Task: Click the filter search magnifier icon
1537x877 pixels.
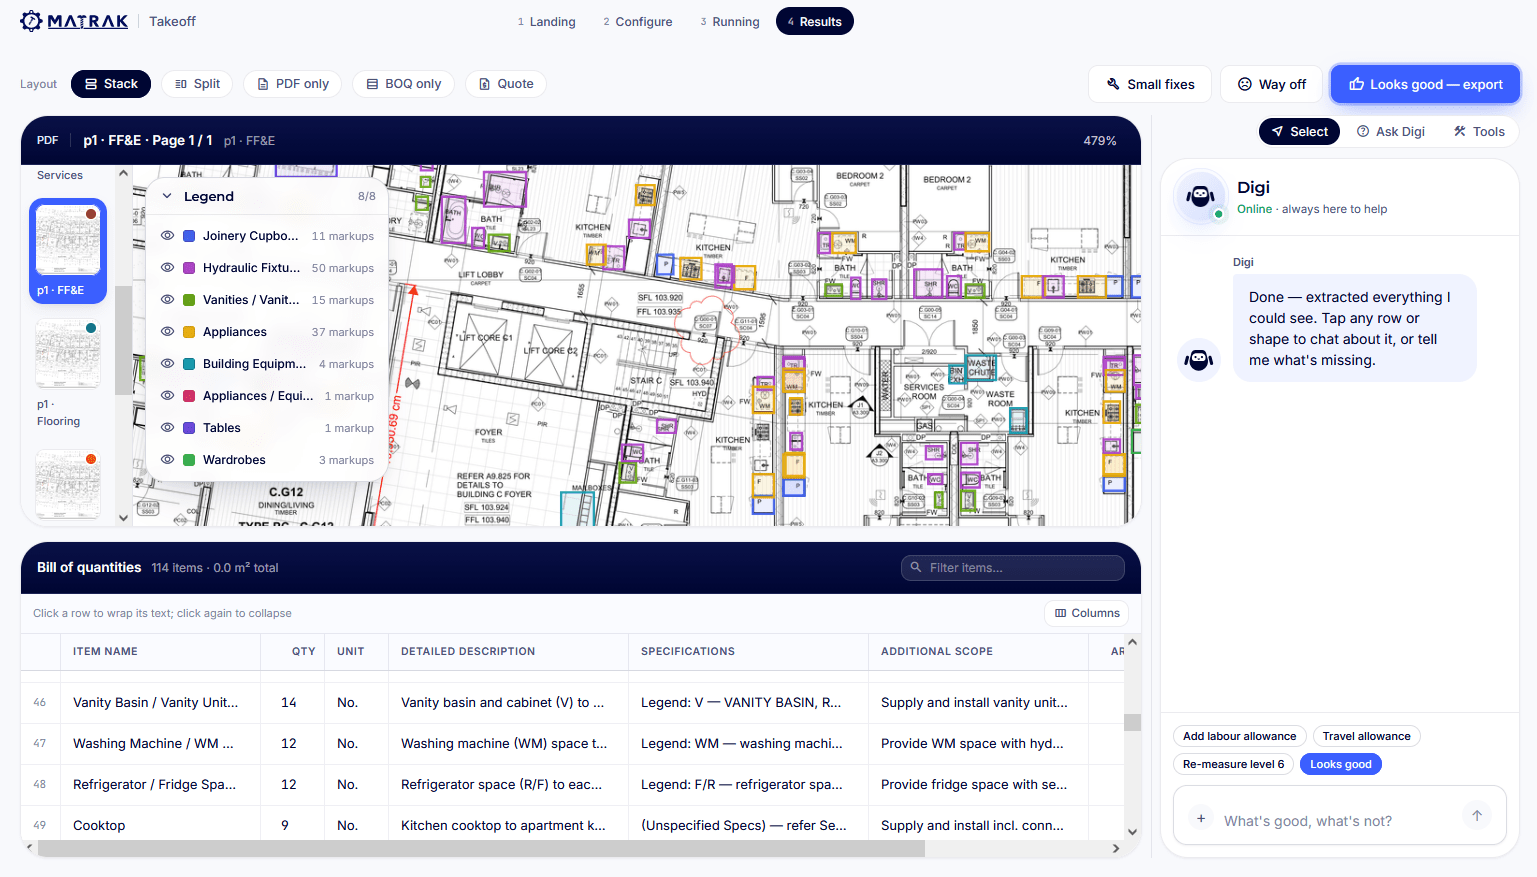Action: click(915, 568)
